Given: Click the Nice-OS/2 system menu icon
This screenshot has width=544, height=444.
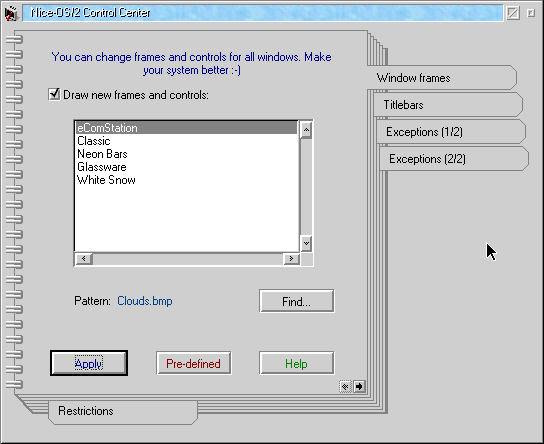Looking at the screenshot, I should pos(11,13).
